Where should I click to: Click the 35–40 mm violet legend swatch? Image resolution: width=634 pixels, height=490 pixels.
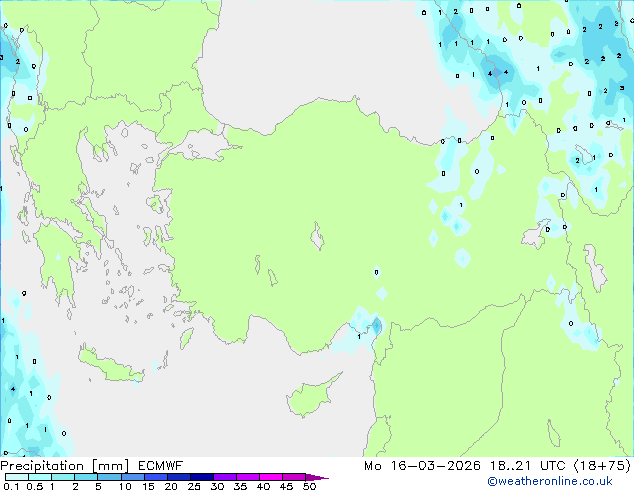[x=247, y=477]
